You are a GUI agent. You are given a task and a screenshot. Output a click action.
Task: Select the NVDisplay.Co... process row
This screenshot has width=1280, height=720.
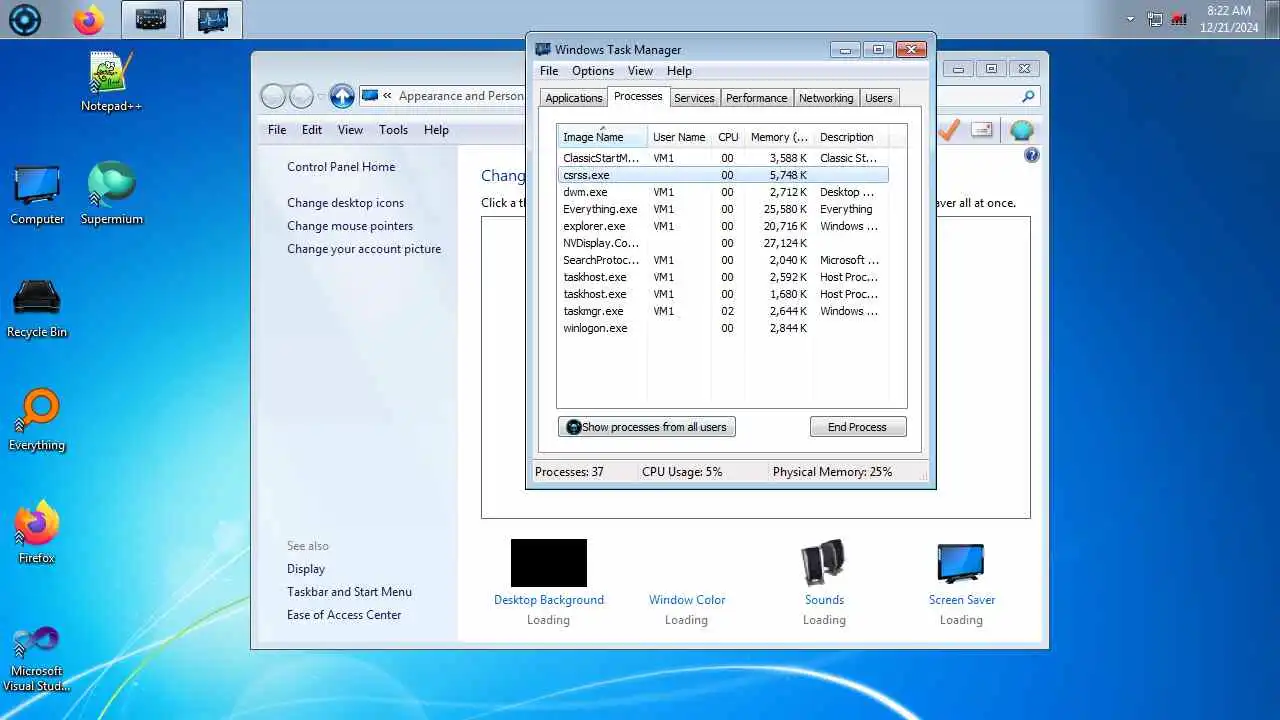point(723,243)
